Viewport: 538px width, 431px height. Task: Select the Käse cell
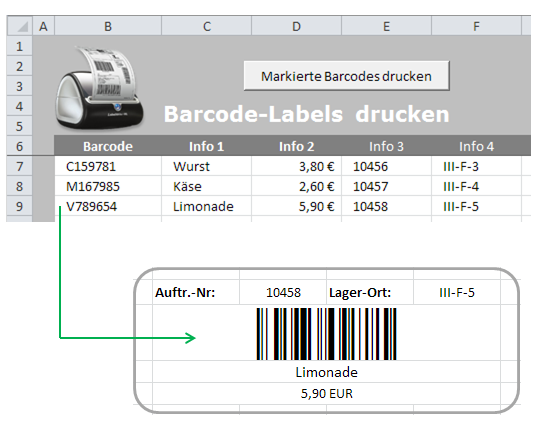click(x=207, y=186)
